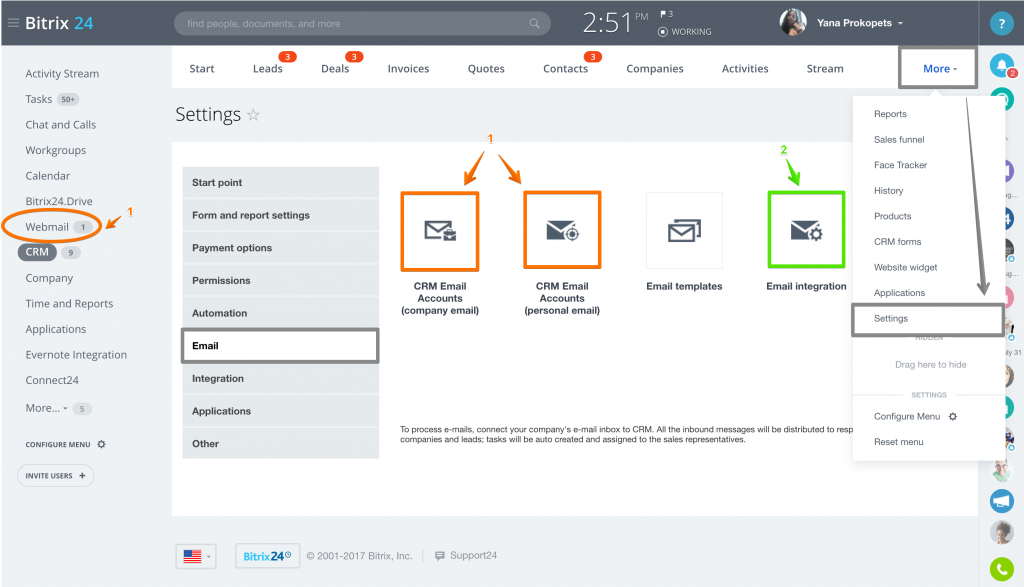1024x587 pixels.
Task: Open the Activities tab
Action: 745,69
